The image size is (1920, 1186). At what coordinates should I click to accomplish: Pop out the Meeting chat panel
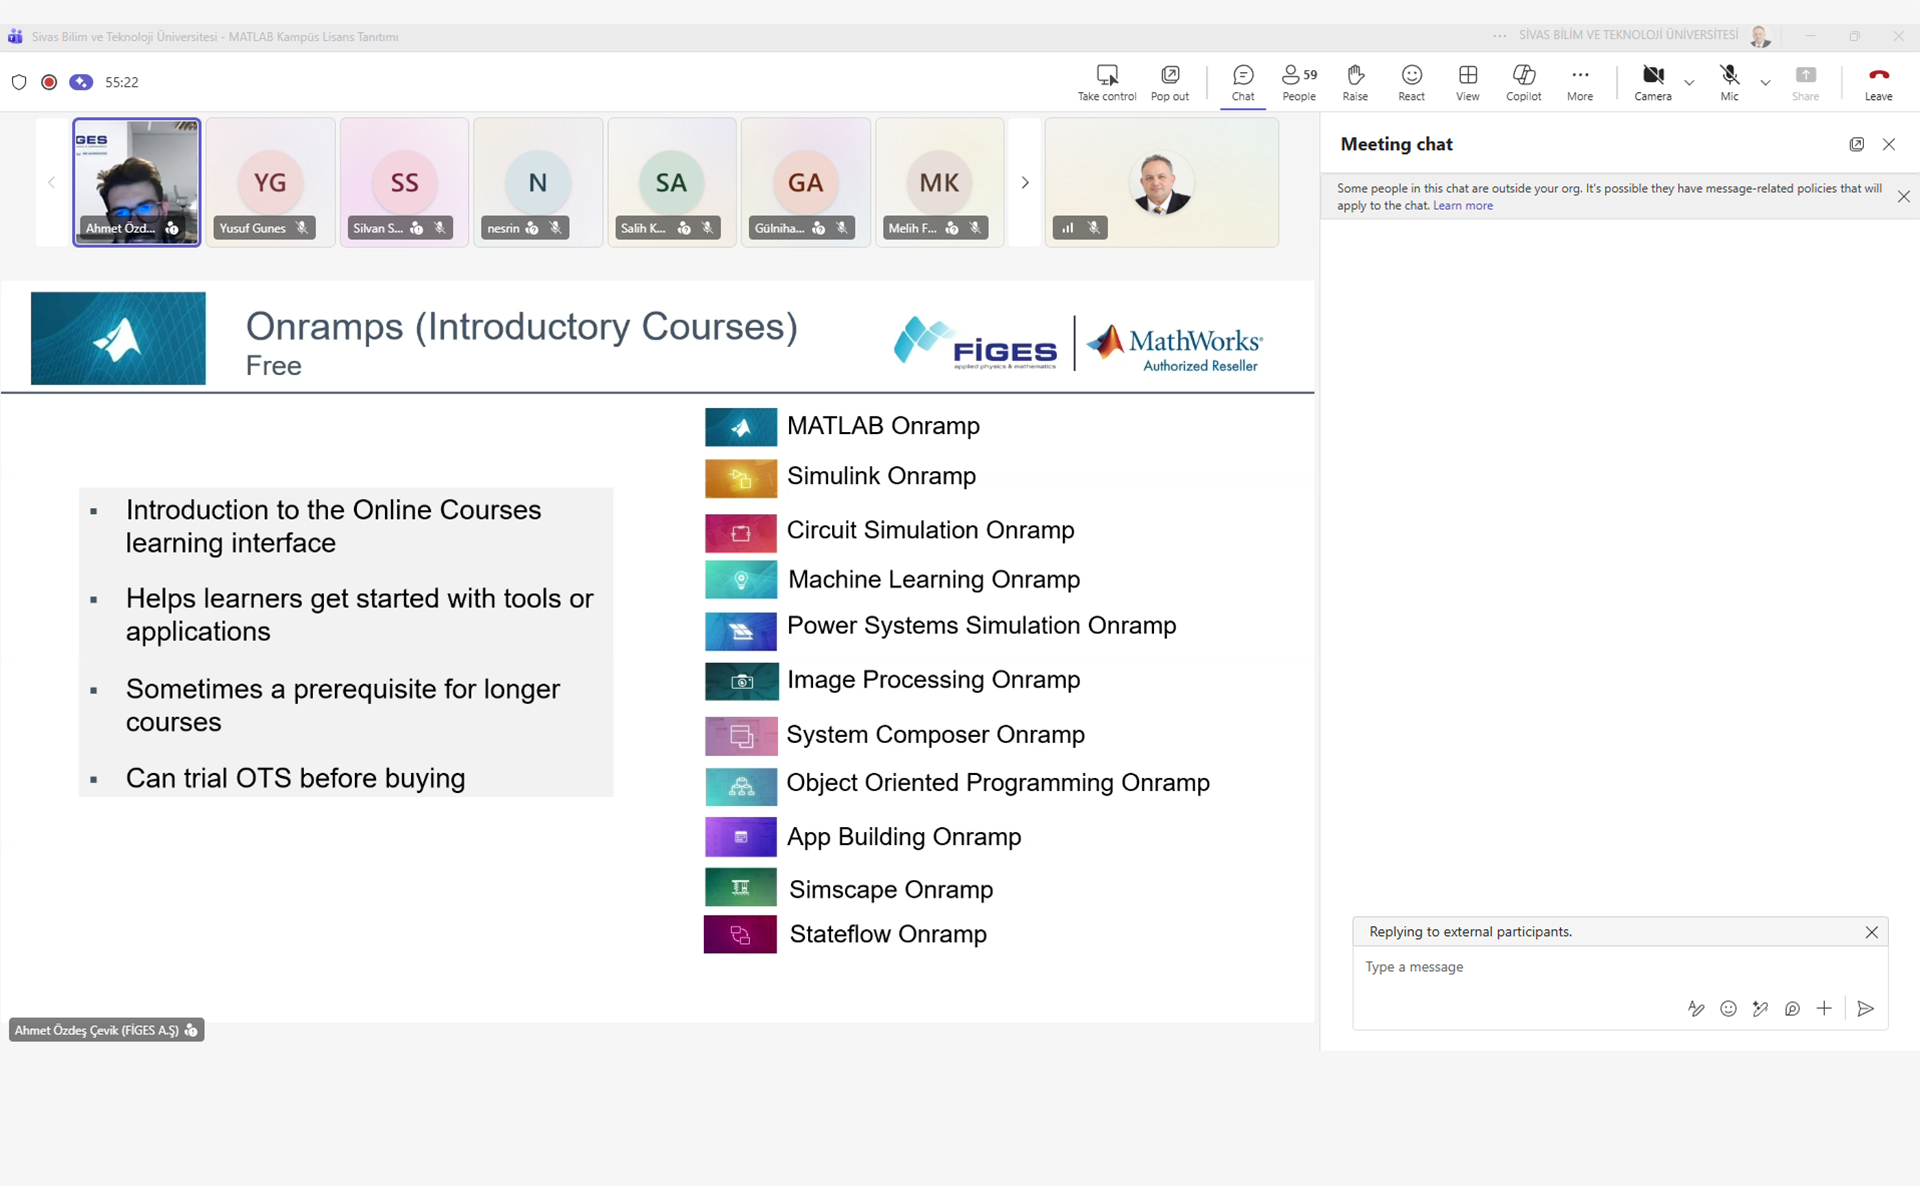click(1856, 144)
